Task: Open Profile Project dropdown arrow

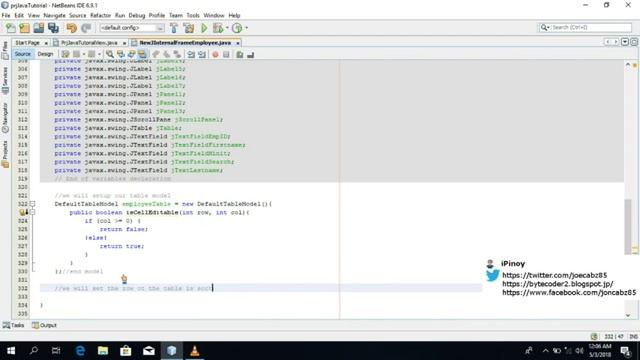Action: (x=246, y=28)
